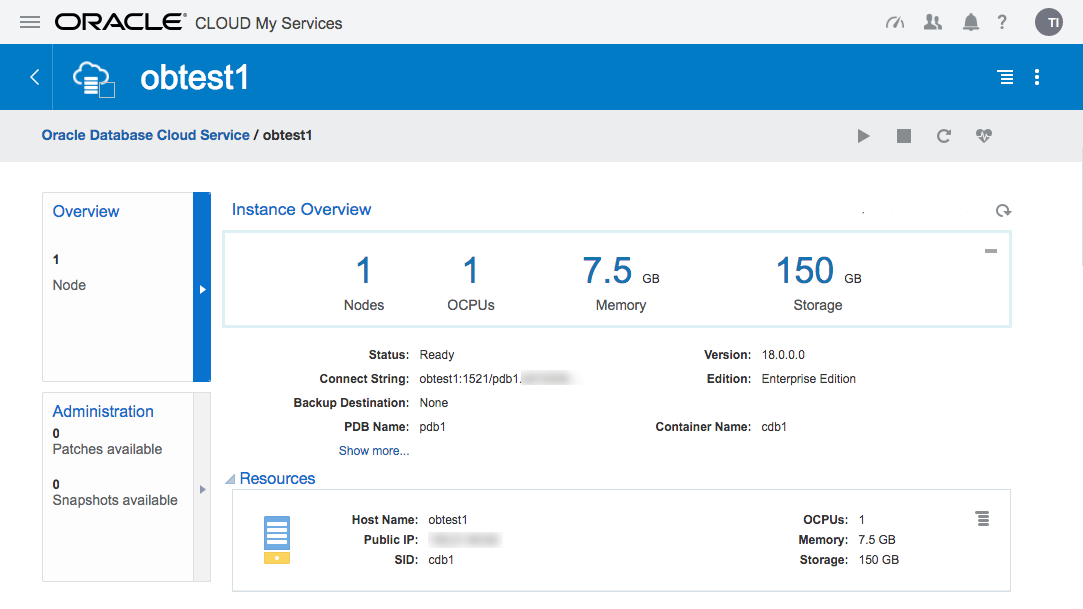Click Snapshots available in Administration
The width and height of the screenshot is (1083, 609).
pos(115,501)
